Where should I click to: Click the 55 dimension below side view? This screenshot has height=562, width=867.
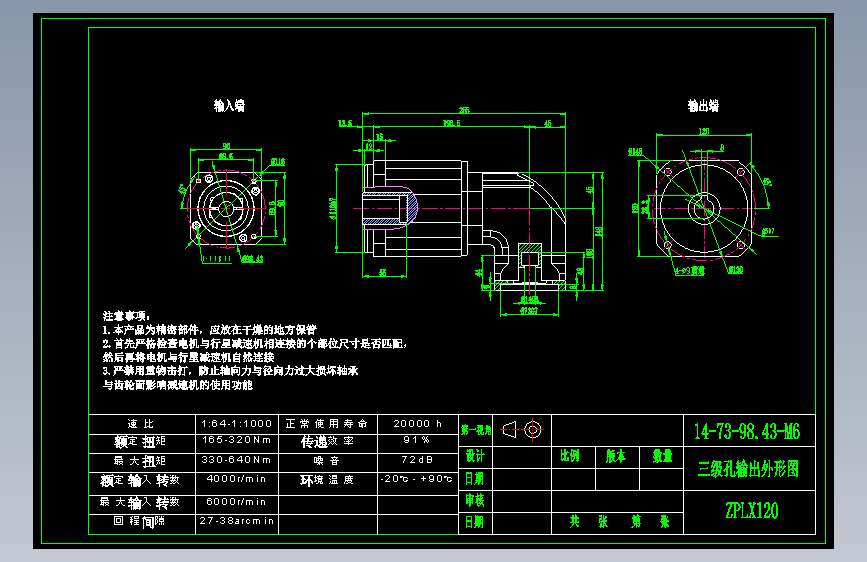click(x=383, y=273)
